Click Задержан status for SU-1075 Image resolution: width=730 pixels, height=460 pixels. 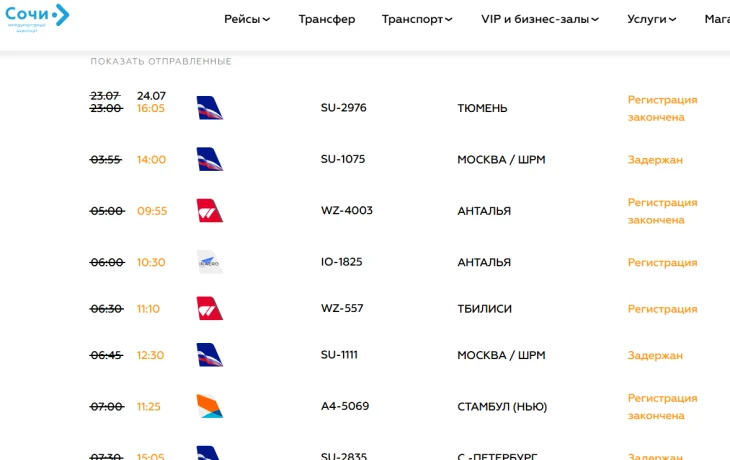pyautogui.click(x=655, y=160)
